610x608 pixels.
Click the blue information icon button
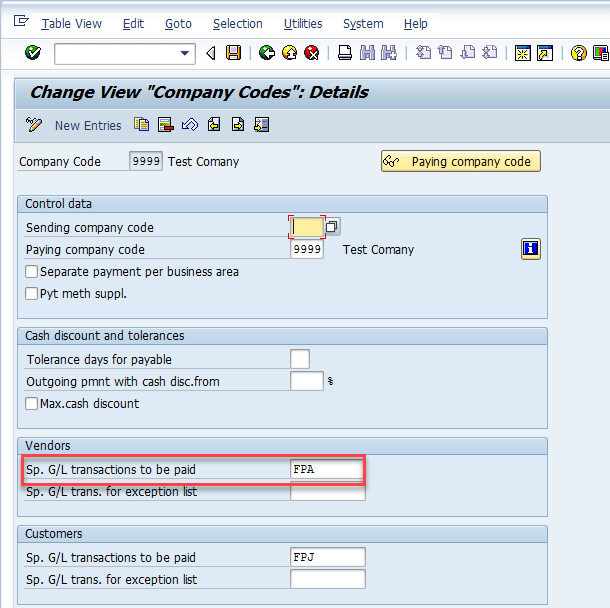tap(531, 249)
